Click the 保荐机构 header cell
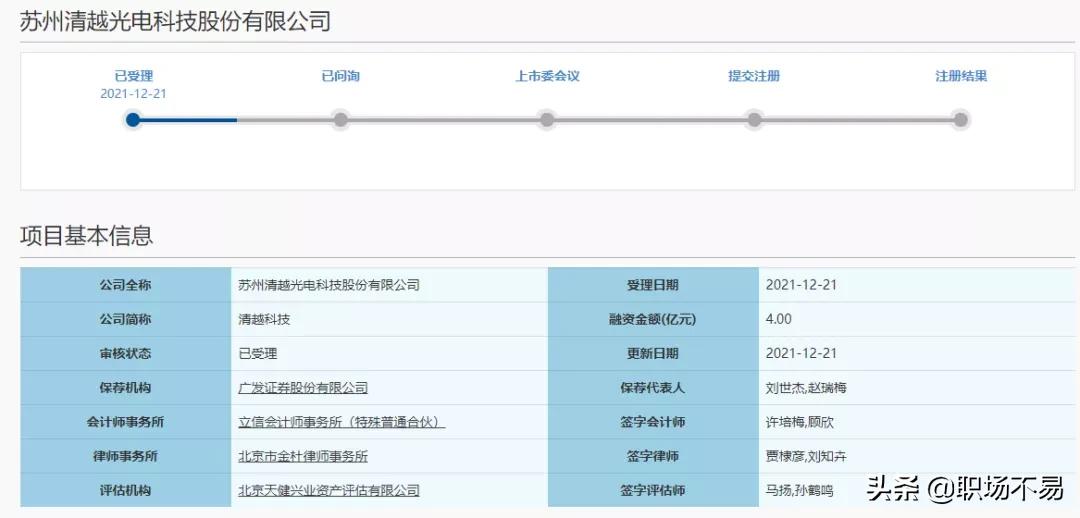The width and height of the screenshot is (1080, 518). (125, 388)
